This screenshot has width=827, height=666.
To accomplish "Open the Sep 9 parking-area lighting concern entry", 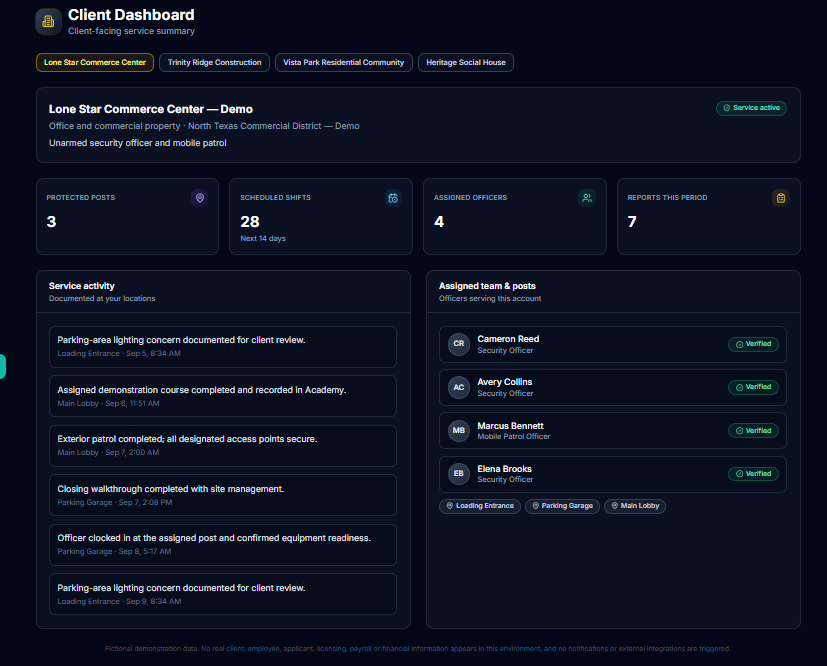I will [223, 594].
